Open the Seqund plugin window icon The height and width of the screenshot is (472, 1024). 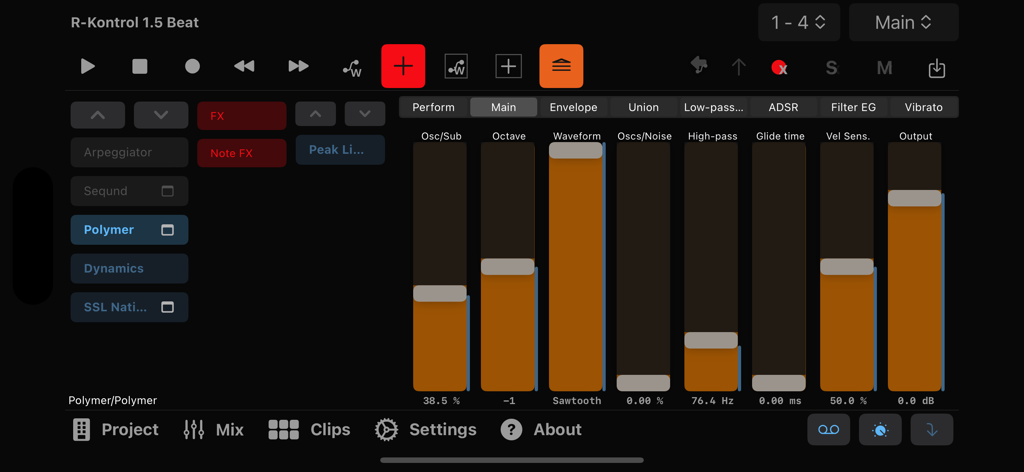click(168, 191)
